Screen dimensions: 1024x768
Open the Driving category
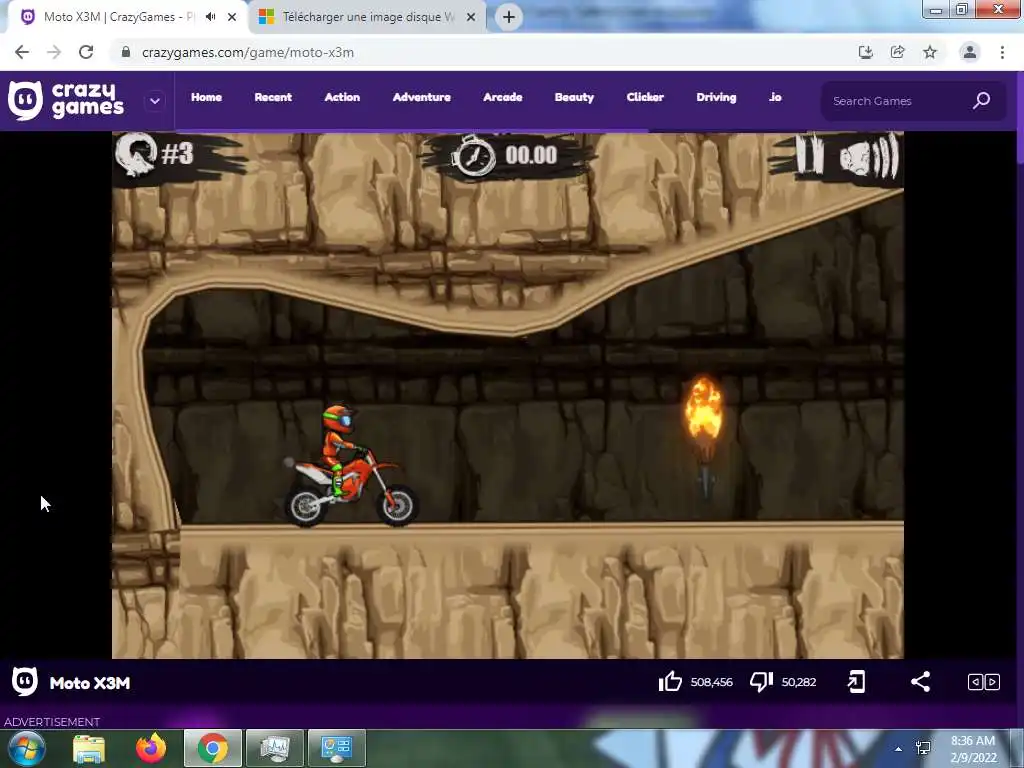[x=716, y=97]
